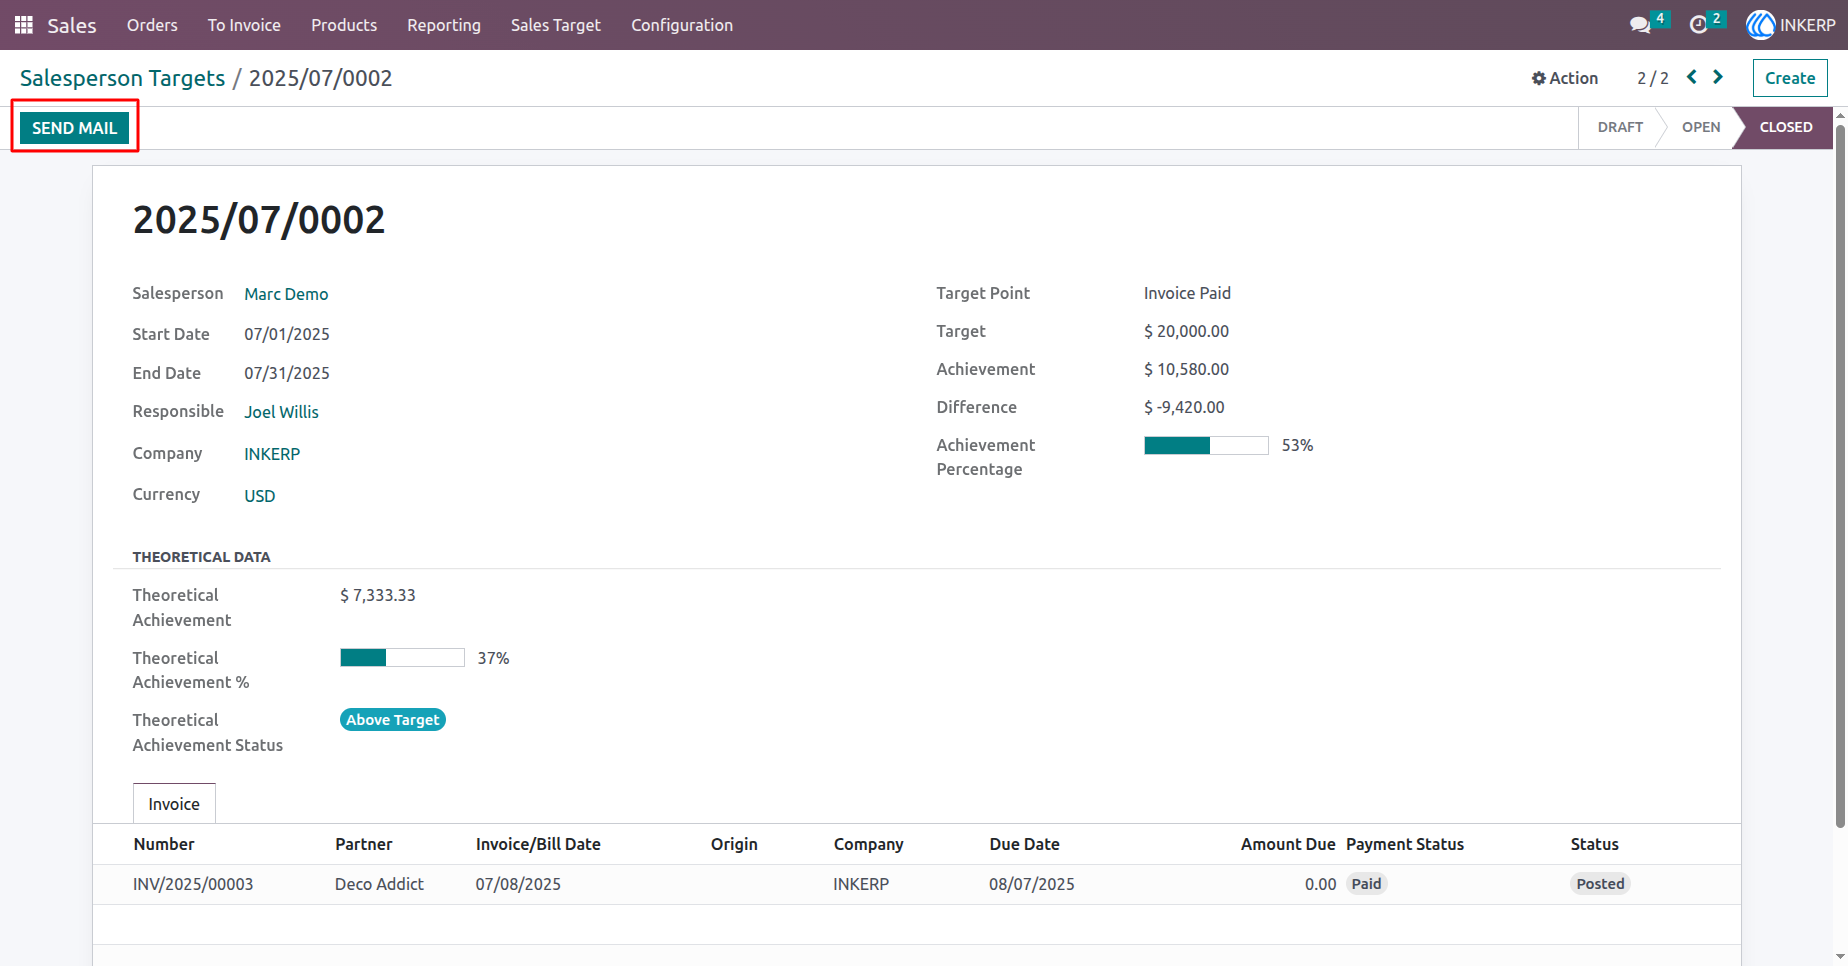Open the Marc Demo salesperson link

tap(286, 294)
